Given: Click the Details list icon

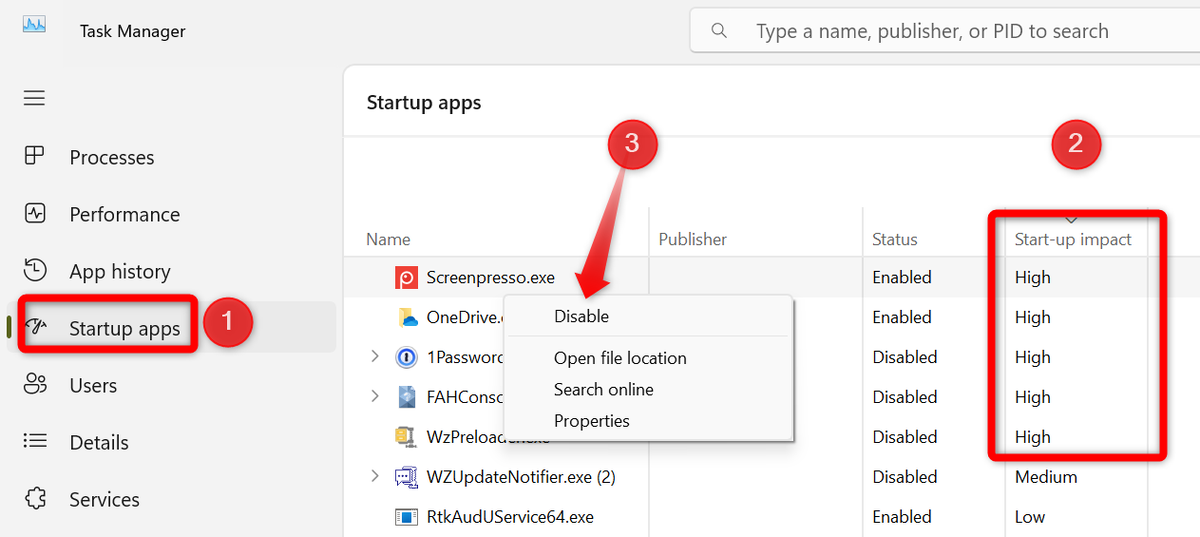Looking at the screenshot, I should (35, 441).
